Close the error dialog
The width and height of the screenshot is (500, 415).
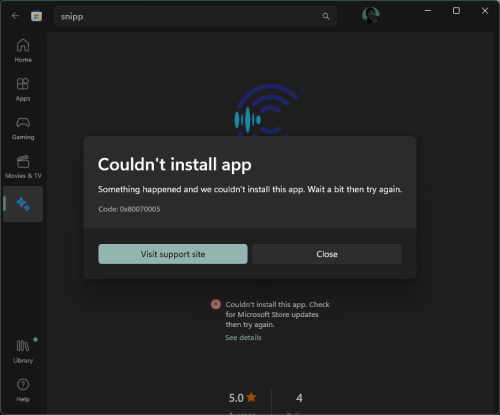point(327,254)
